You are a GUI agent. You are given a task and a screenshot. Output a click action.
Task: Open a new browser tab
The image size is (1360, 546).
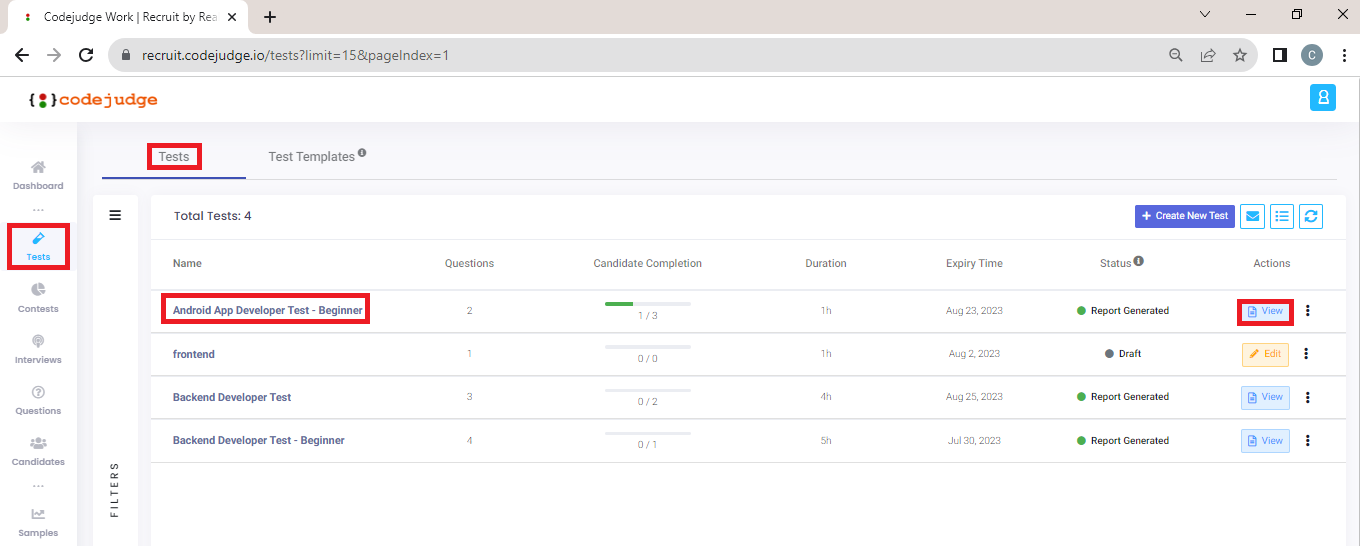point(270,17)
